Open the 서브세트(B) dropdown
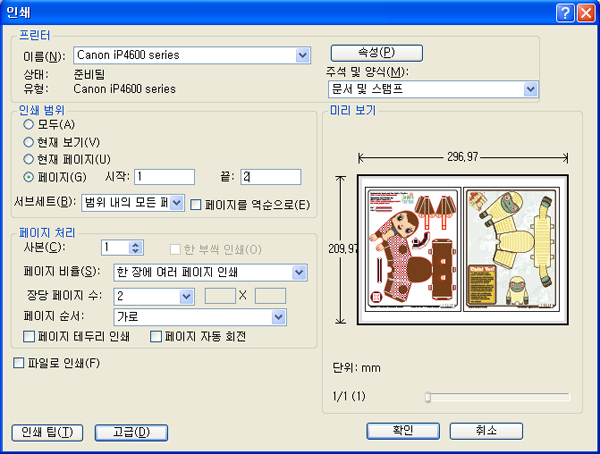The width and height of the screenshot is (600, 454). tap(176, 203)
